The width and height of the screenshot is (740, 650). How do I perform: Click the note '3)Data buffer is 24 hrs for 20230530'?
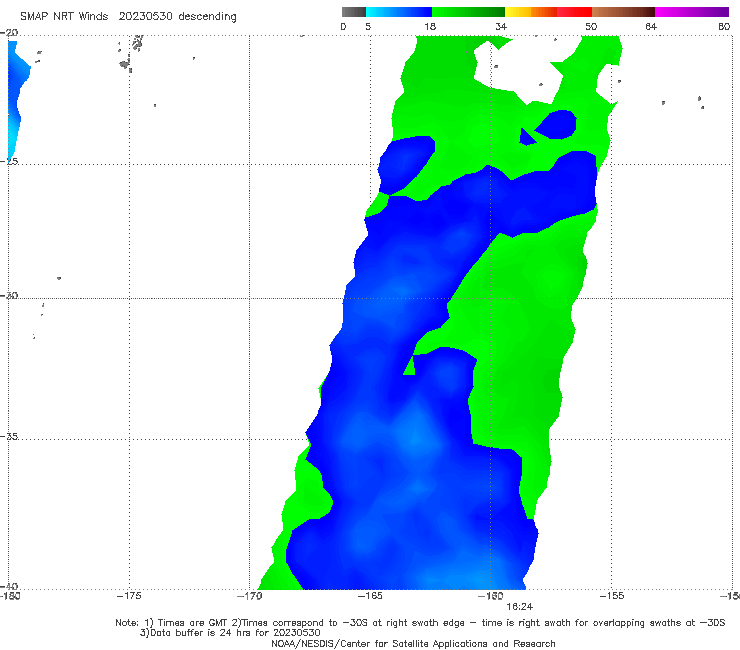click(230, 633)
